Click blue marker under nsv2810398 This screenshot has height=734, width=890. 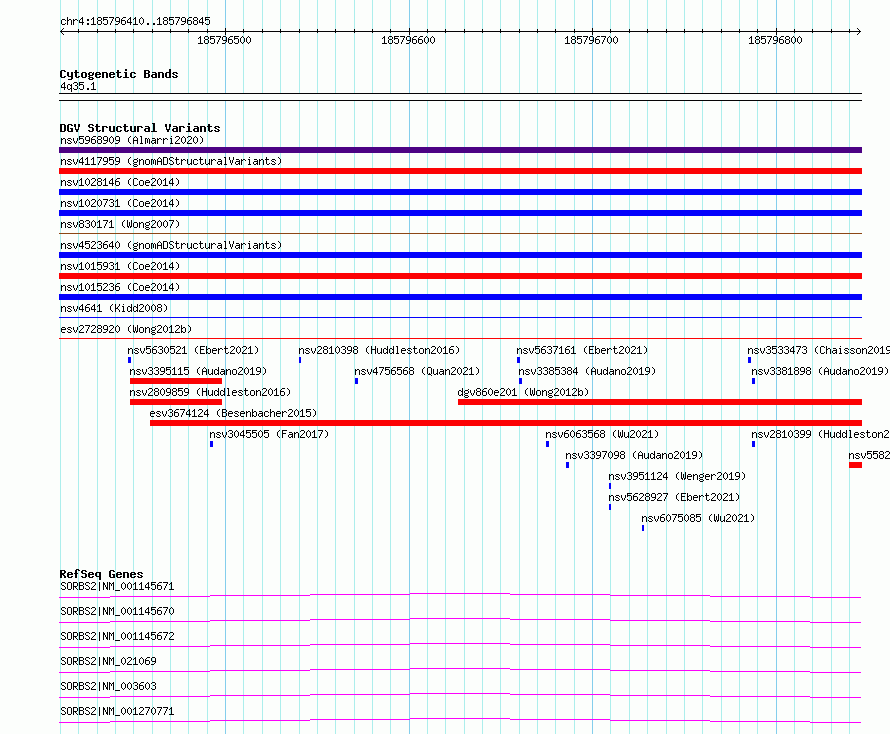[x=300, y=360]
